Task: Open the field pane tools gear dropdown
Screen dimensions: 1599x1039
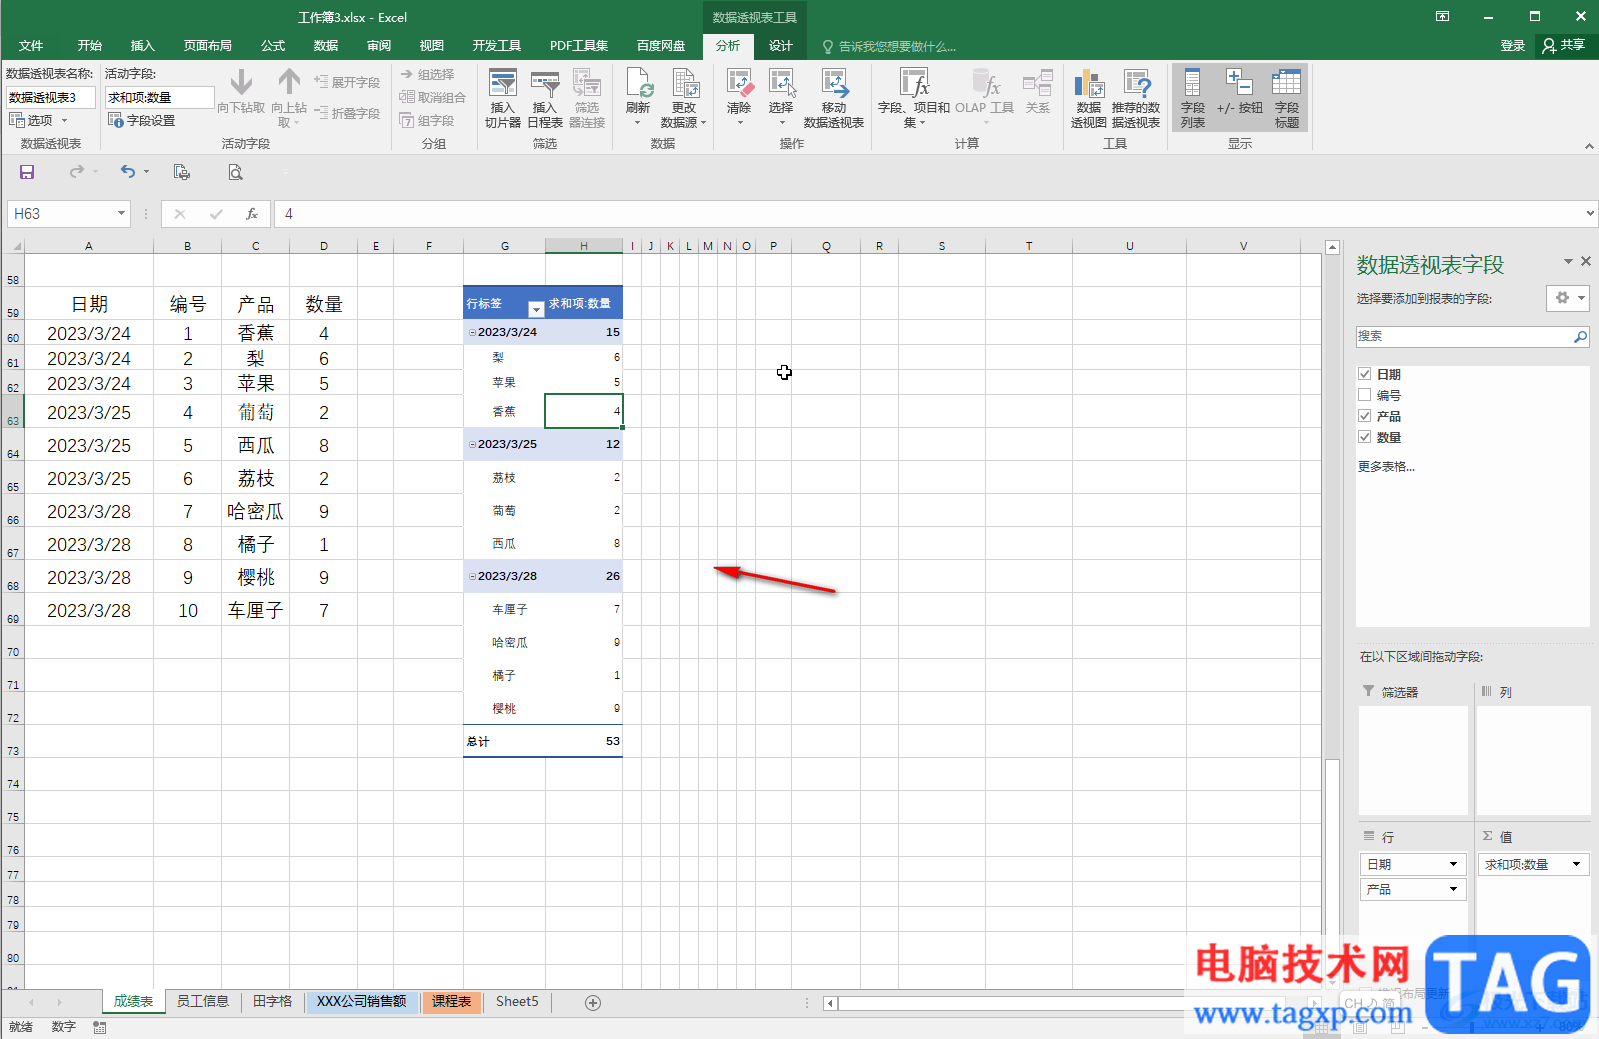Action: pos(1567,298)
